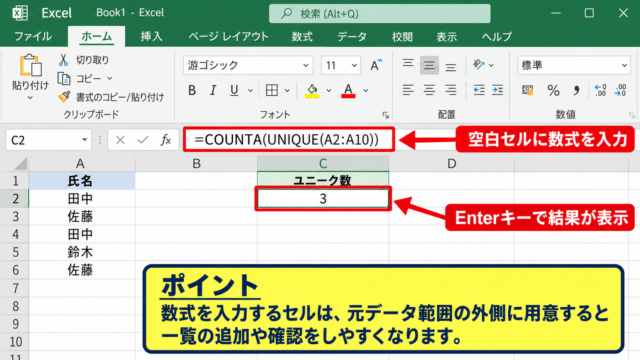Apply the red font color button
640x360 pixels.
click(x=348, y=90)
